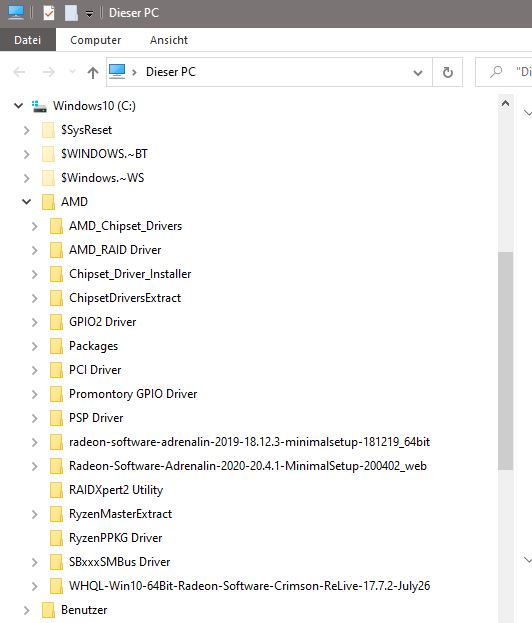Expand the AMD_RAID Driver folder

tap(35, 250)
